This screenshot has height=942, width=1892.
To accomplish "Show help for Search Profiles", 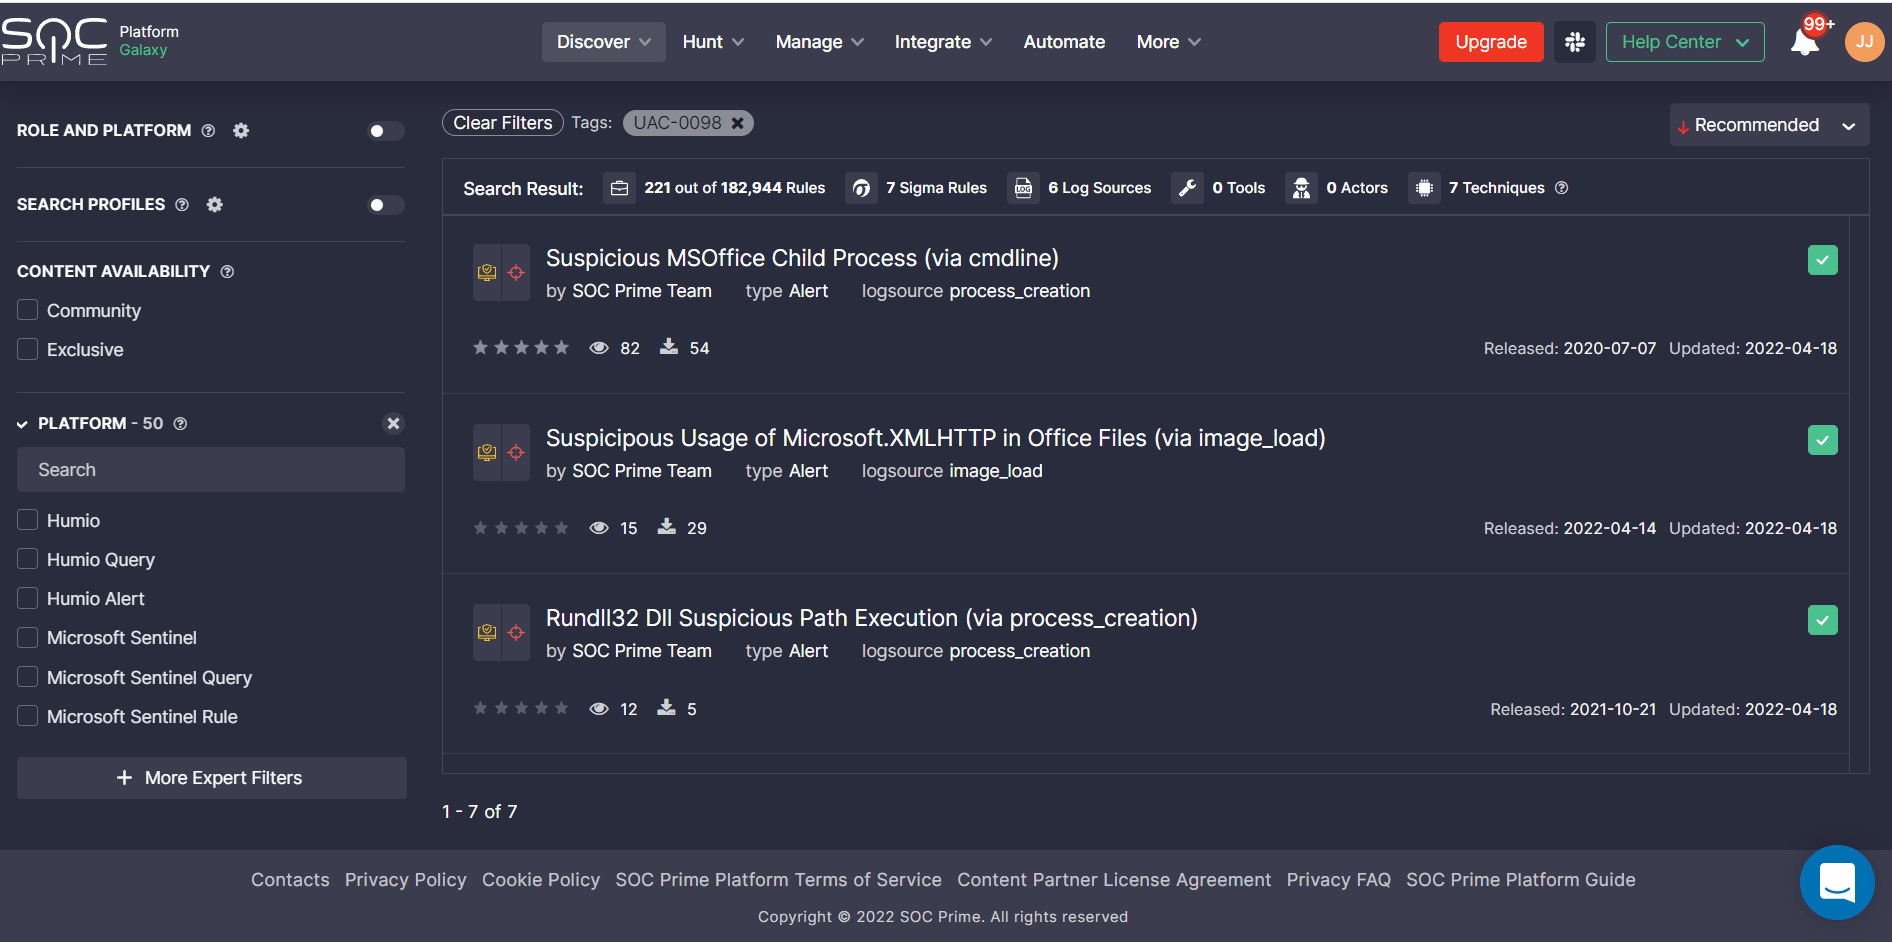I will click(182, 205).
